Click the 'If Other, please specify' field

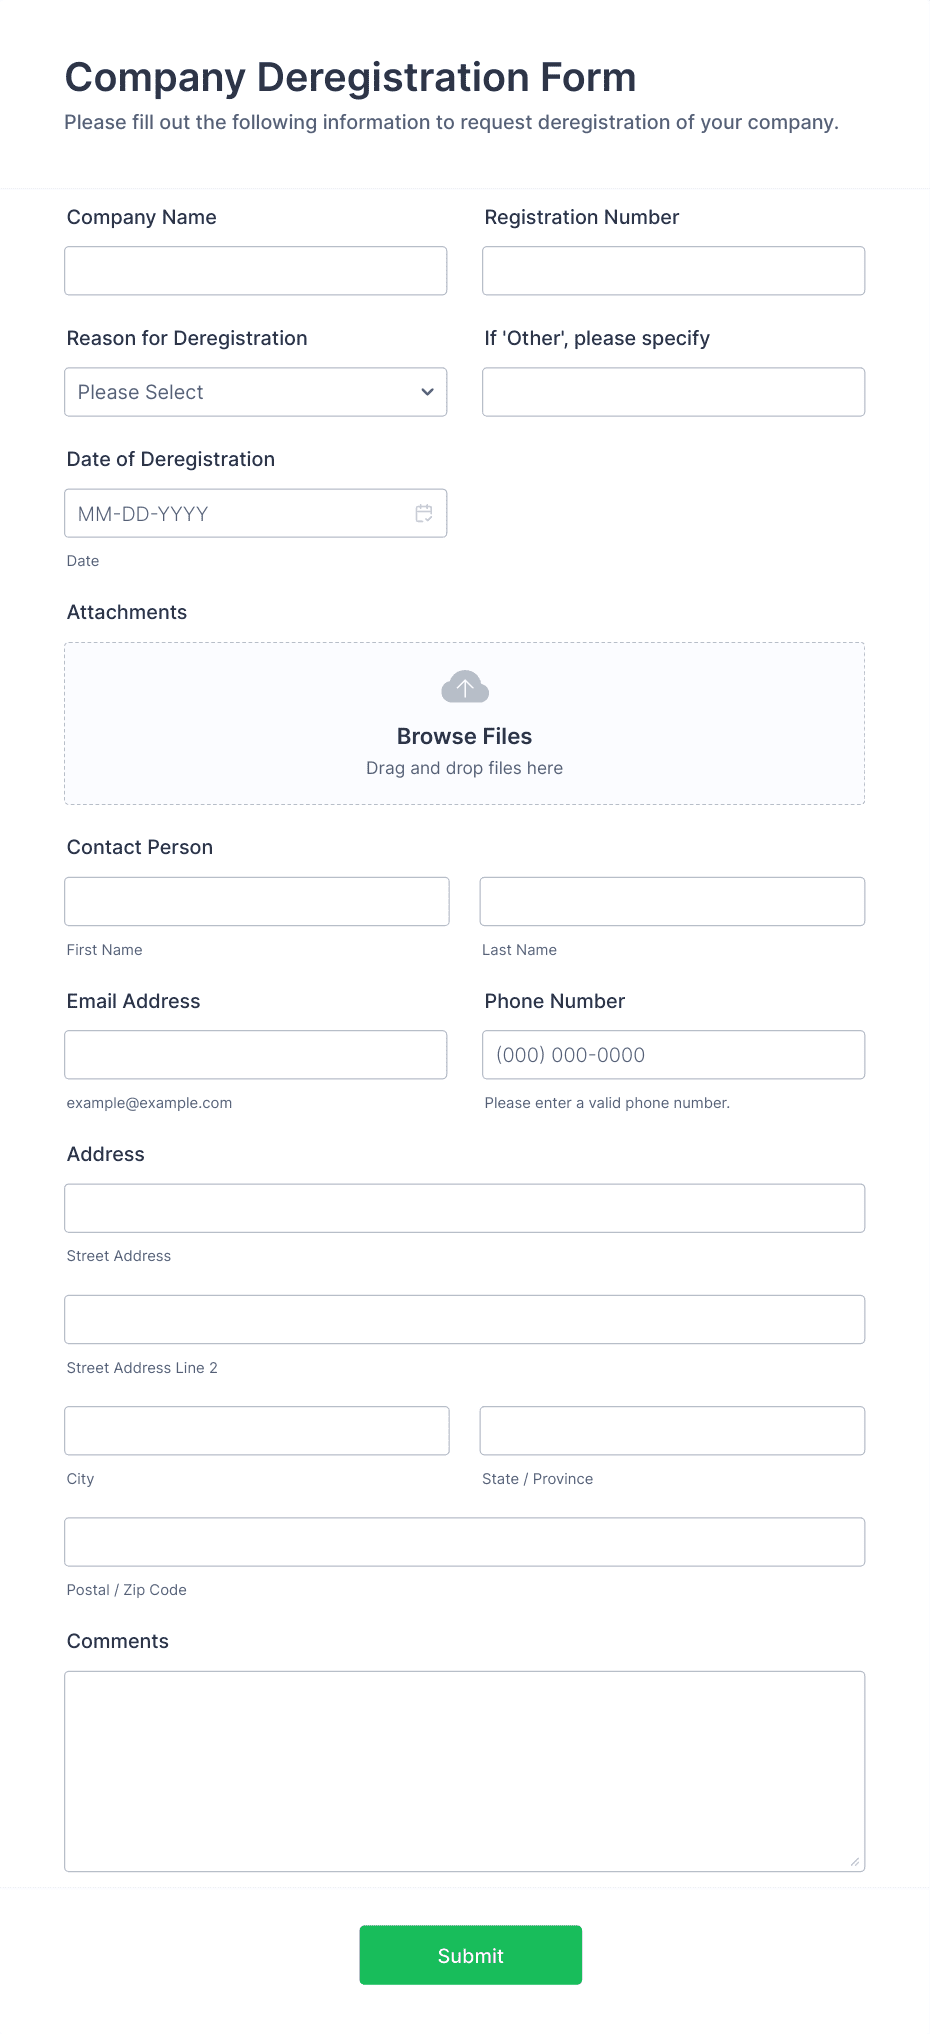(x=674, y=392)
